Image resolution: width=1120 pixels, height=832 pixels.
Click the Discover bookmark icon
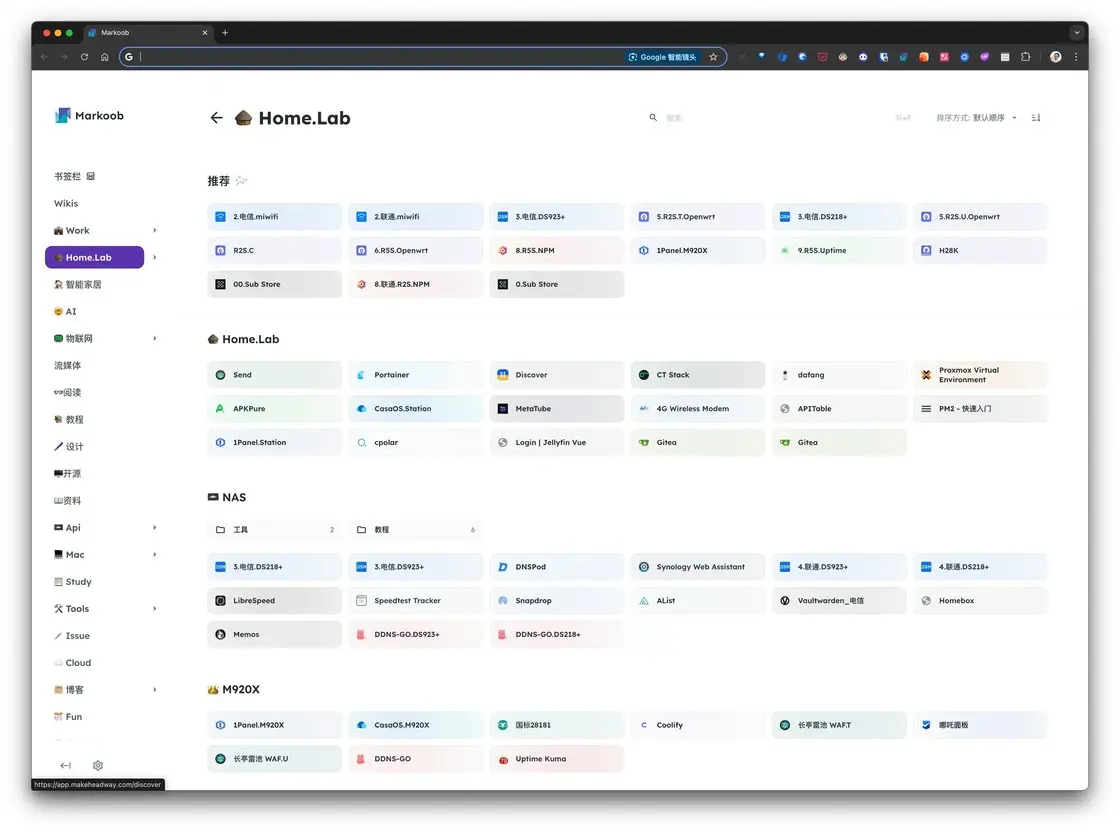point(503,375)
